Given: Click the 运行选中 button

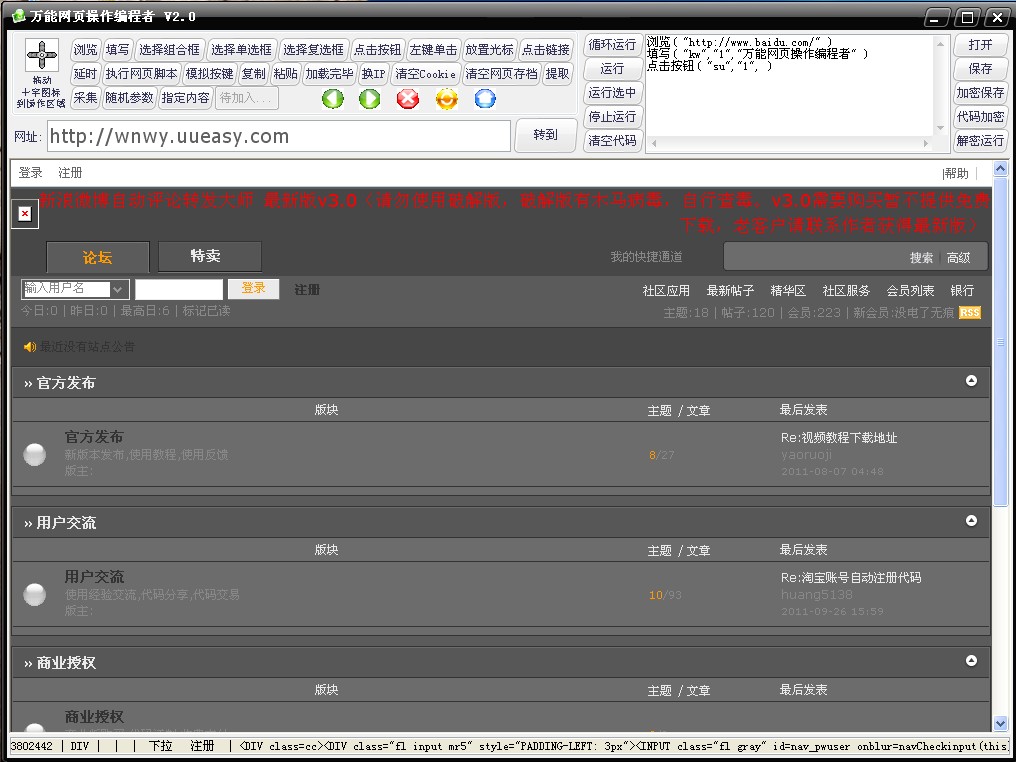Looking at the screenshot, I should [x=612, y=93].
